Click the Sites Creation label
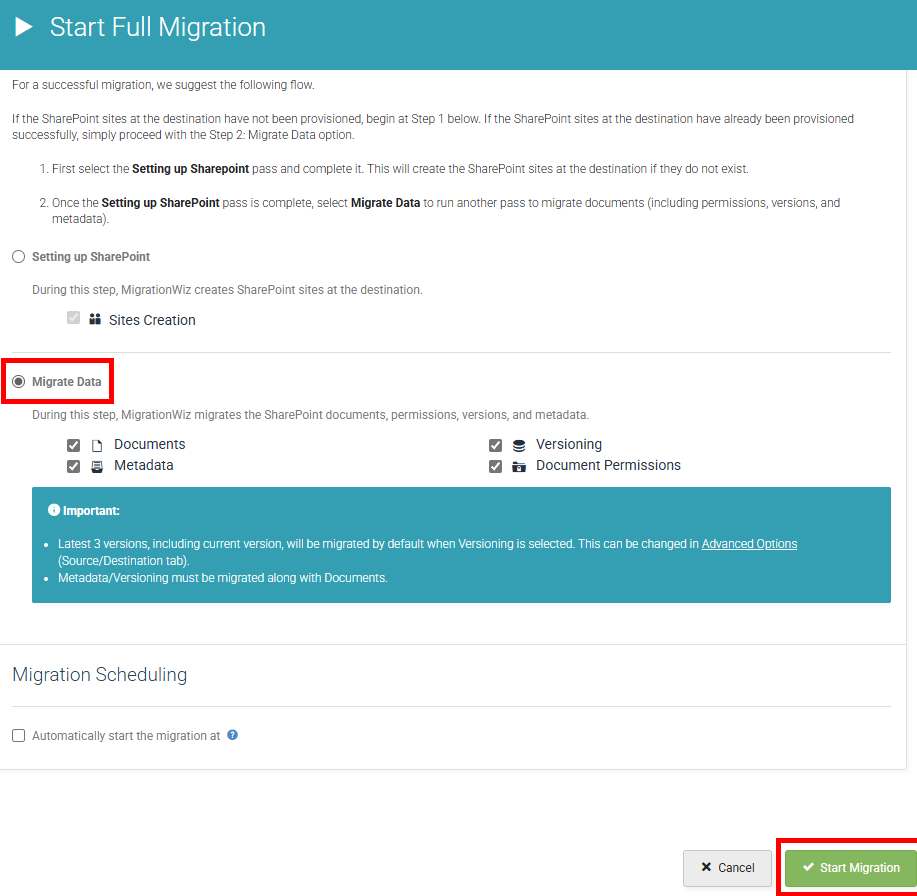Image resolution: width=917 pixels, height=896 pixels. (x=152, y=320)
